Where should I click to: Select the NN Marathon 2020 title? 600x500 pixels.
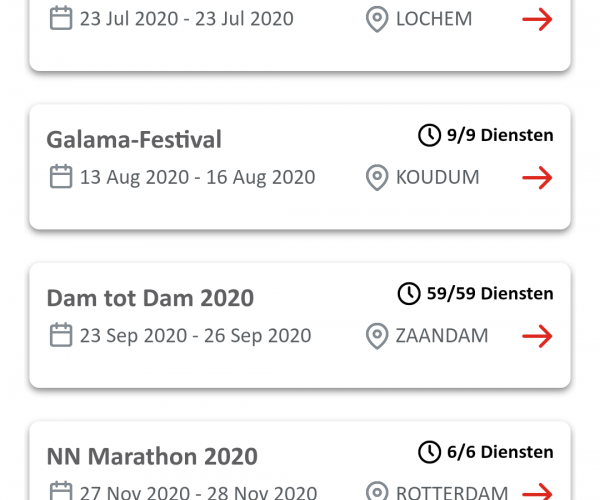point(152,456)
